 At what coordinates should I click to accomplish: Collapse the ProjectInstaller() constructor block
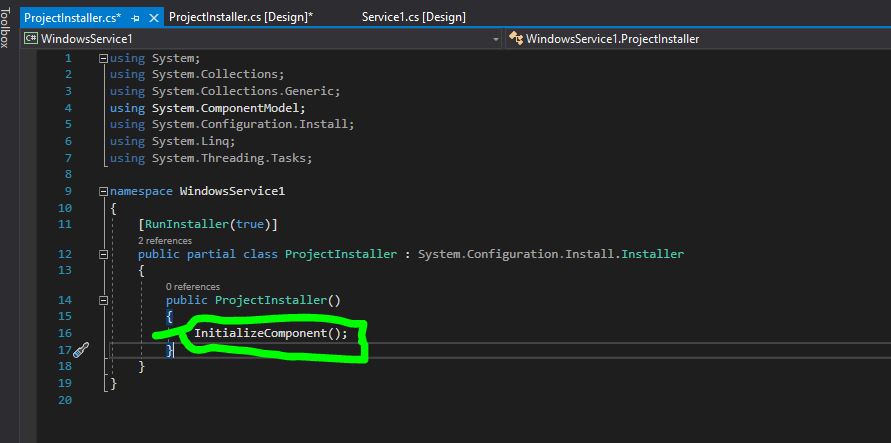click(103, 300)
